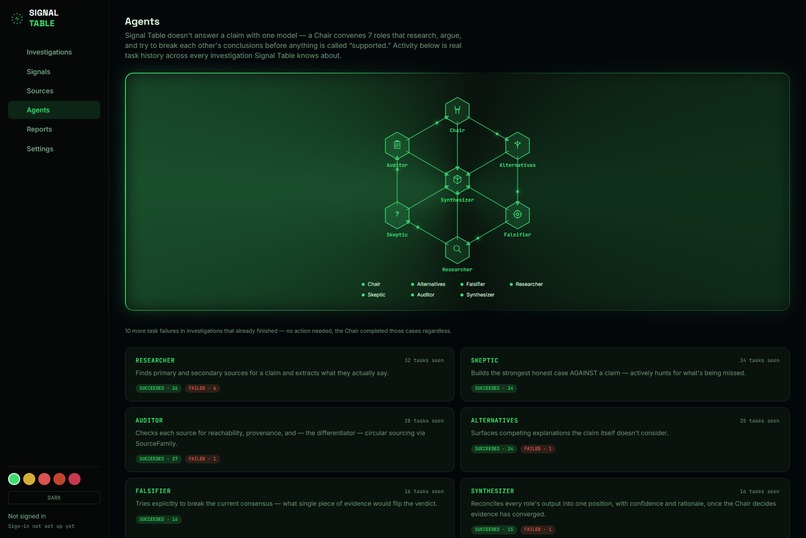Select the Alternatives hexagon node

(x=517, y=145)
